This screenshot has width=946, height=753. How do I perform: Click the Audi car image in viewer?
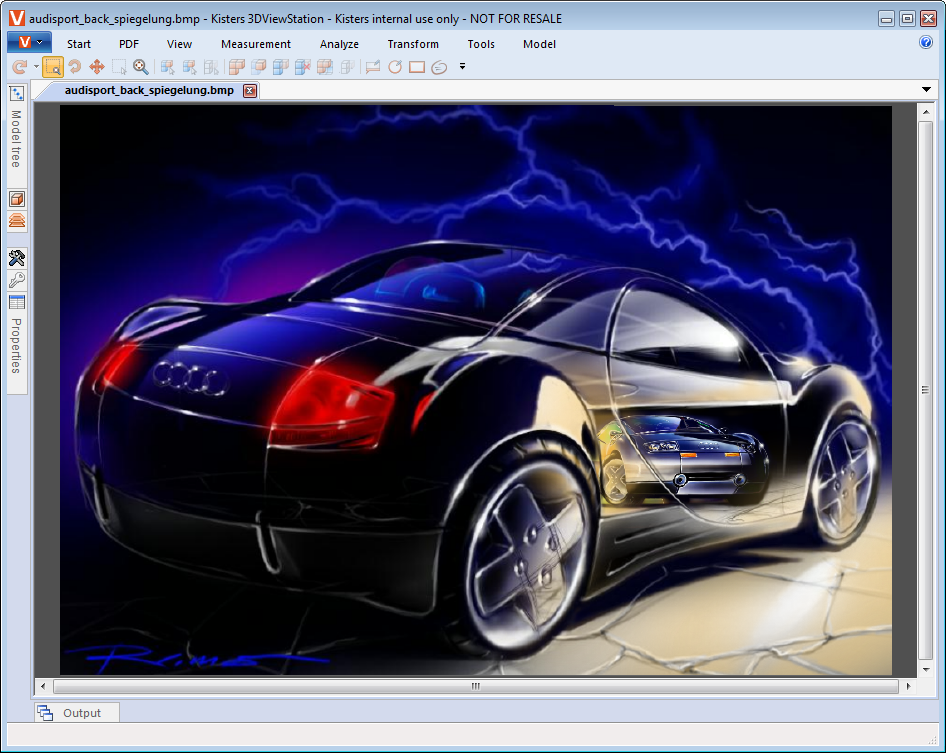(475, 390)
